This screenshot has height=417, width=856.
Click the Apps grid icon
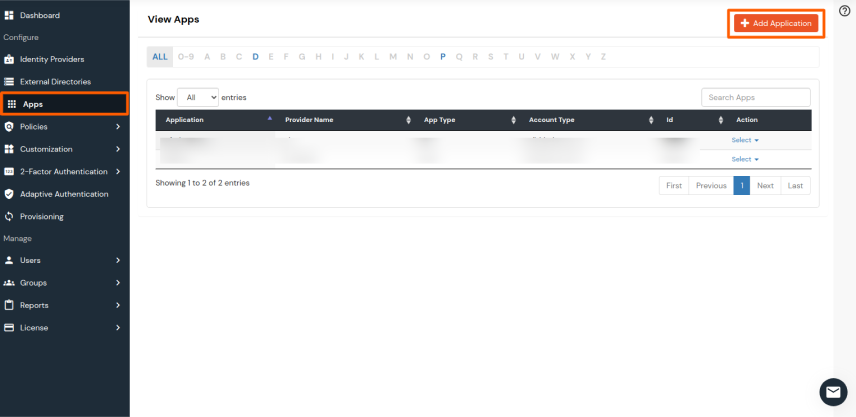[12, 104]
